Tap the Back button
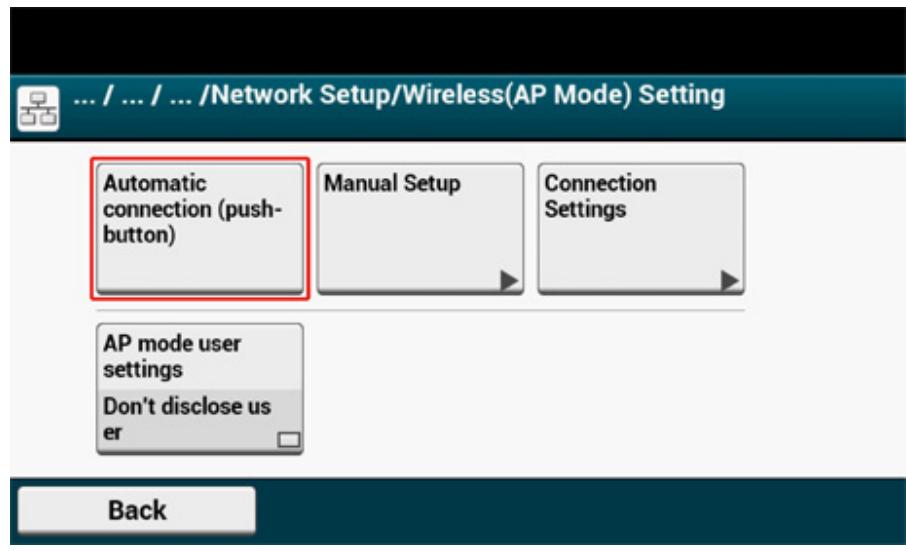The image size is (906, 551). point(137,510)
